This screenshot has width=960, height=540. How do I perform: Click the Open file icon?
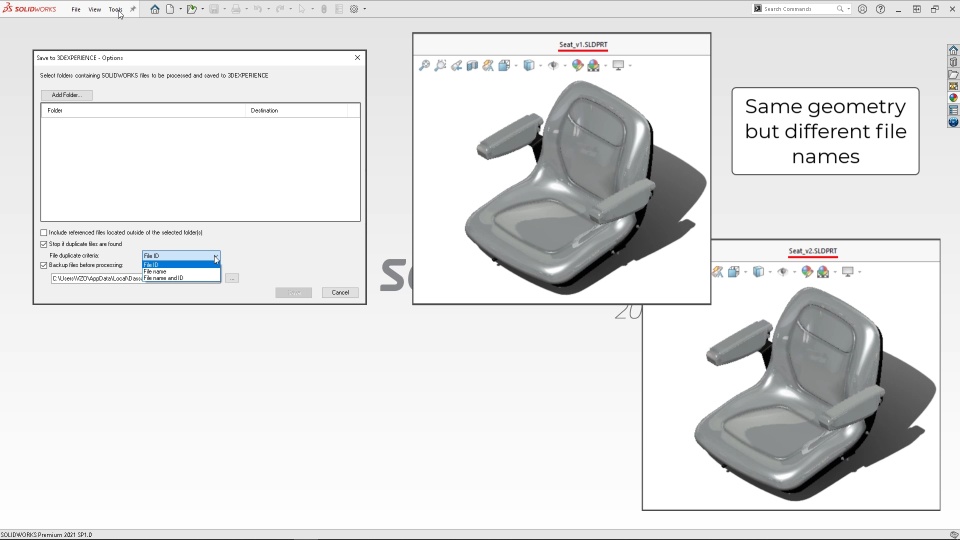[x=192, y=9]
